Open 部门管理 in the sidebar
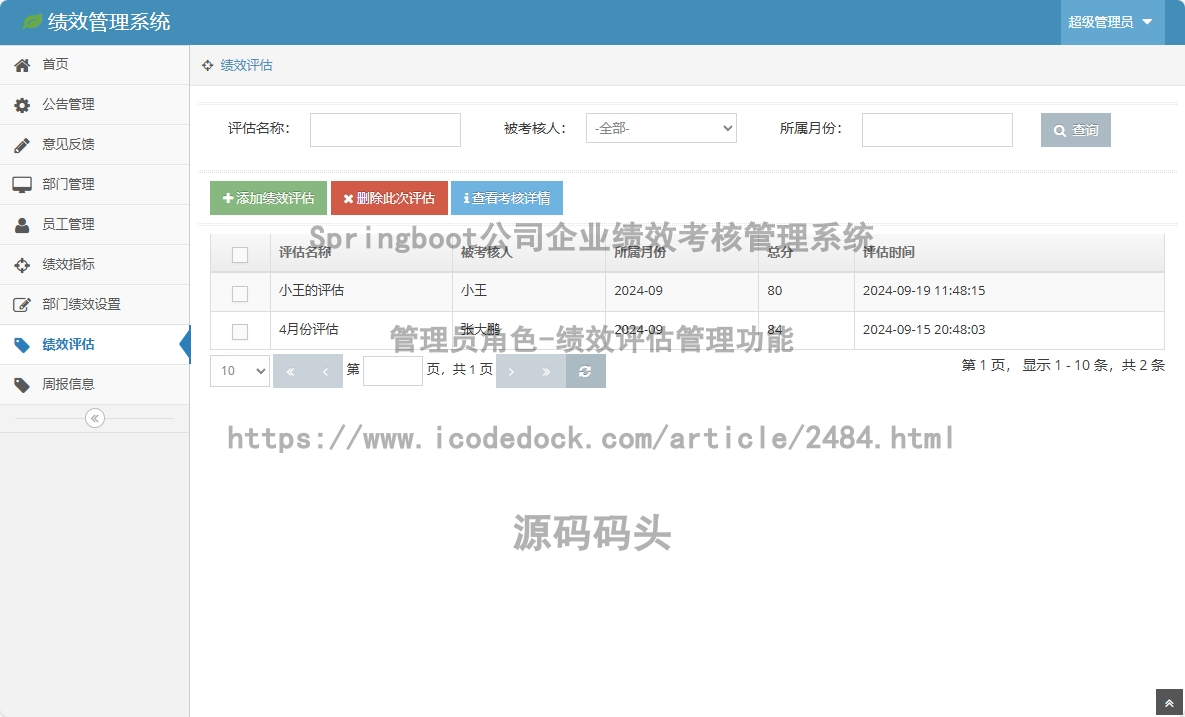This screenshot has width=1185, height=717. (x=94, y=184)
